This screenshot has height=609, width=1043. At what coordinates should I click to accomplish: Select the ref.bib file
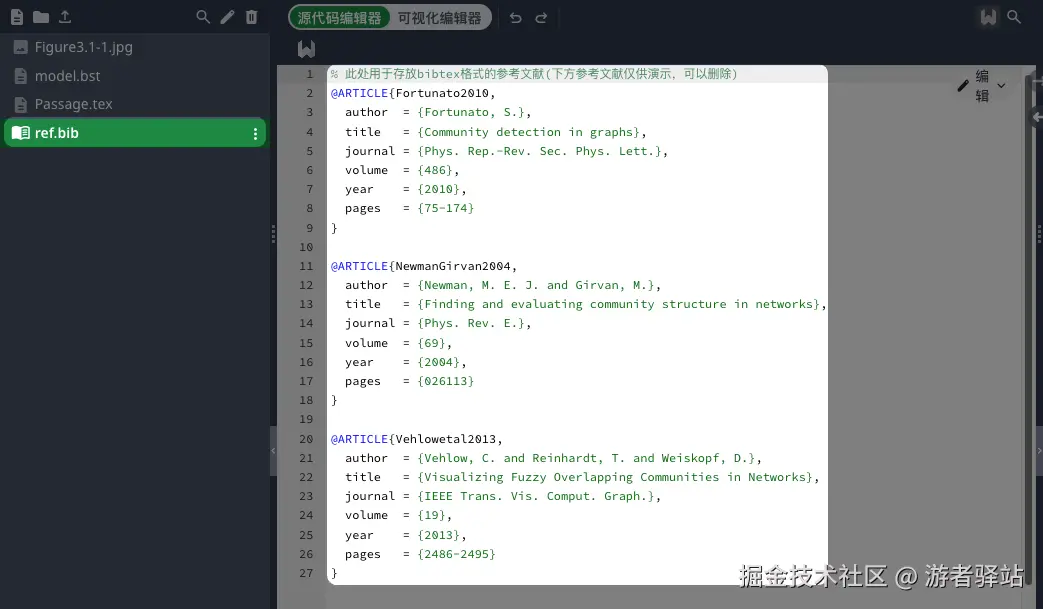135,133
